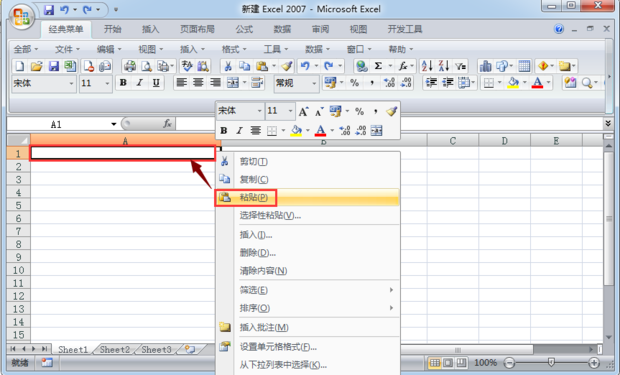Insert a chart using column chart icon
This screenshot has height=375, width=620.
[485, 66]
